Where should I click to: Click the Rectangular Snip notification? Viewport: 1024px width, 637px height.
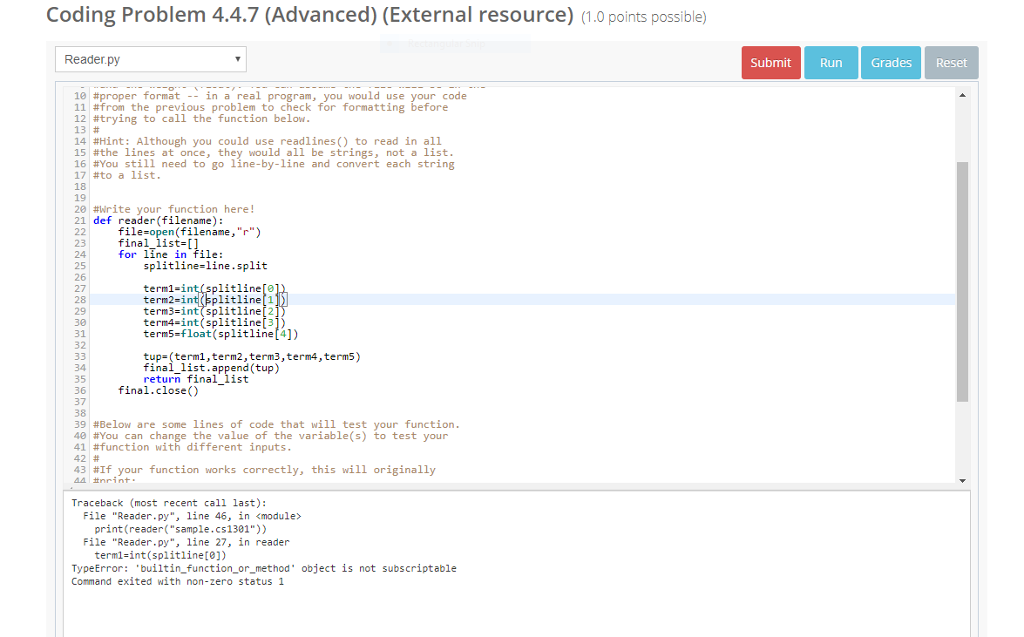(x=450, y=44)
